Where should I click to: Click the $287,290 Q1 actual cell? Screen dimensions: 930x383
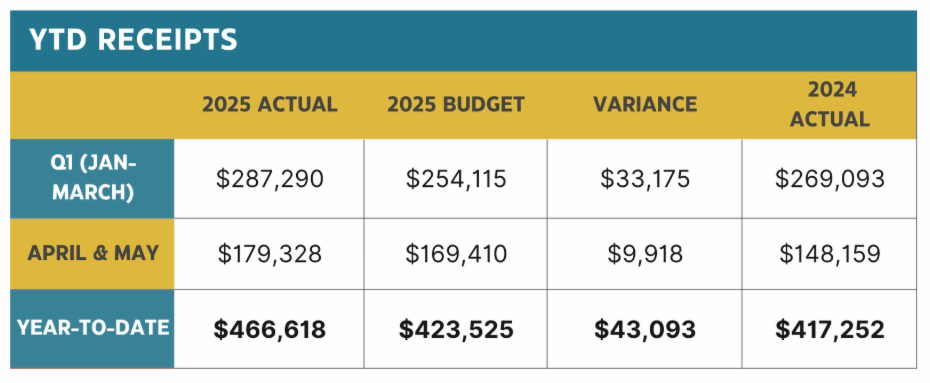(x=269, y=178)
